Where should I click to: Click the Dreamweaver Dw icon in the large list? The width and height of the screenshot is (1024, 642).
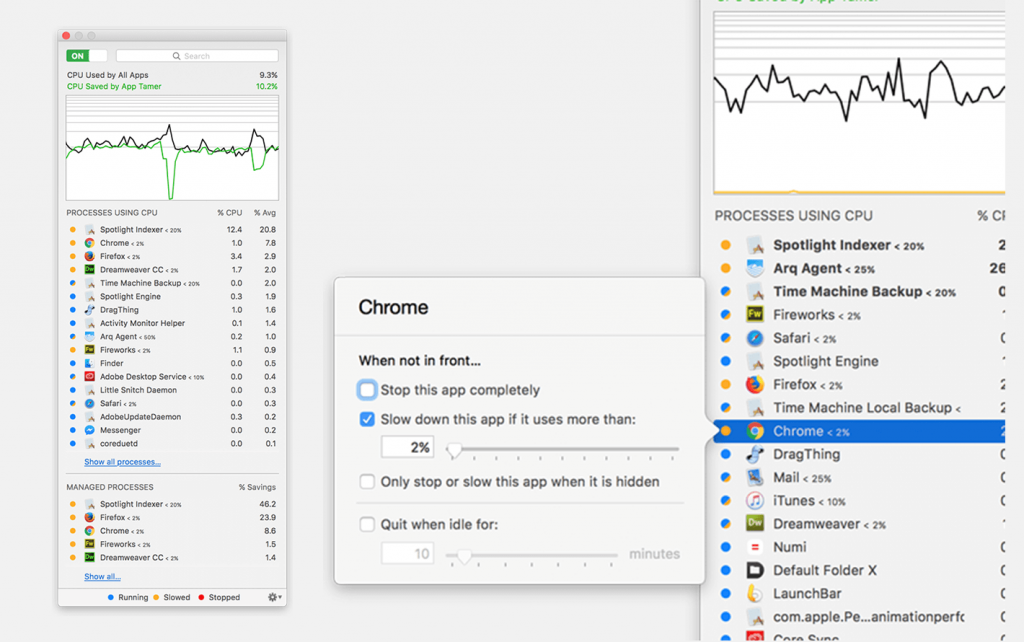pos(755,524)
